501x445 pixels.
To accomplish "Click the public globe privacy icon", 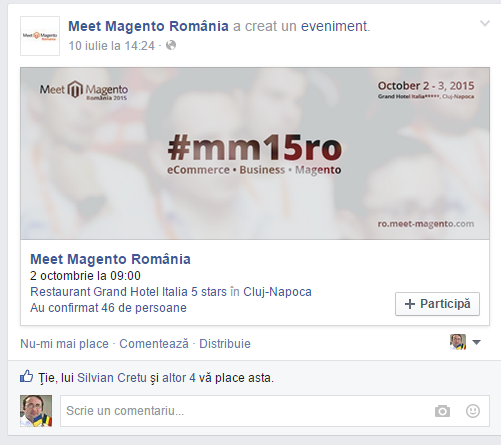I will click(171, 45).
